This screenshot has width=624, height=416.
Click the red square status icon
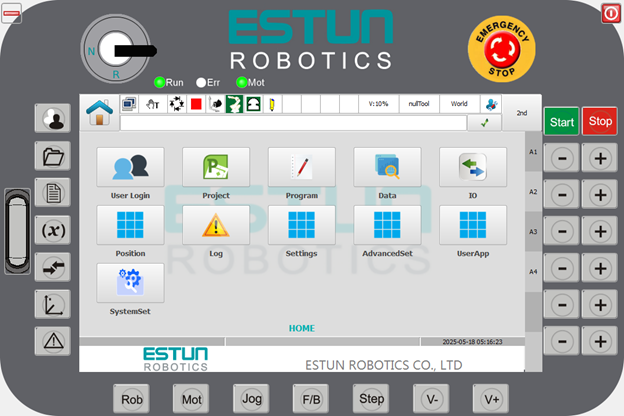196,104
